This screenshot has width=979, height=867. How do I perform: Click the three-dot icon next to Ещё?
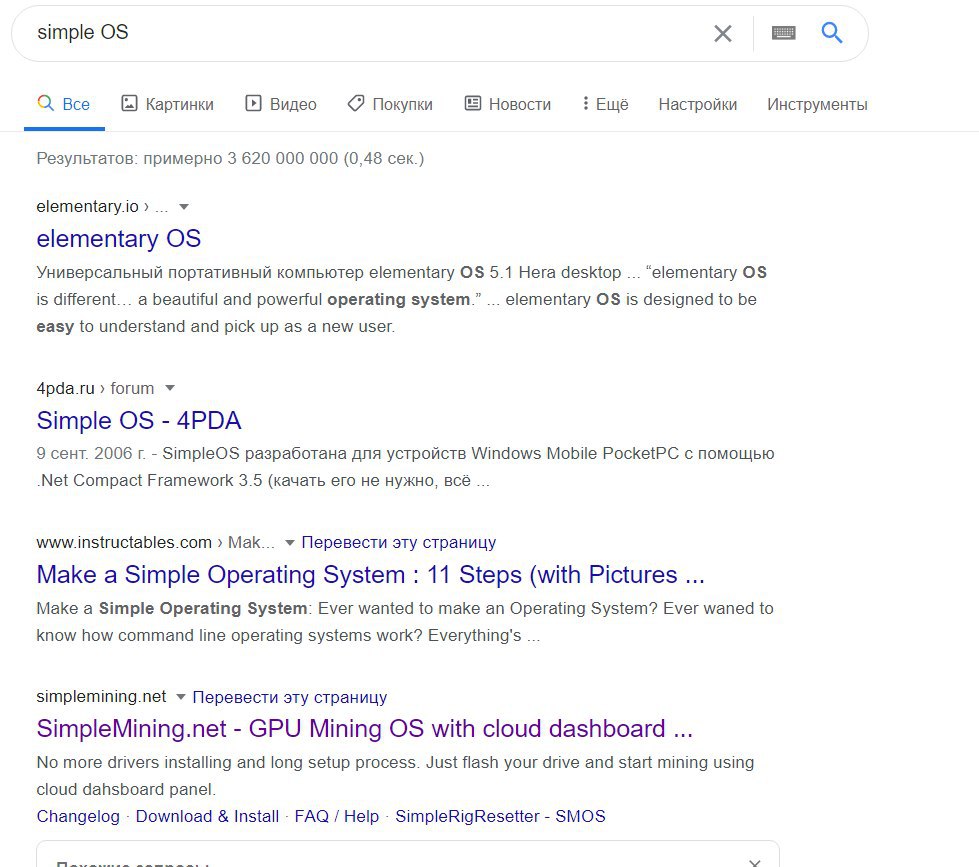coord(585,103)
